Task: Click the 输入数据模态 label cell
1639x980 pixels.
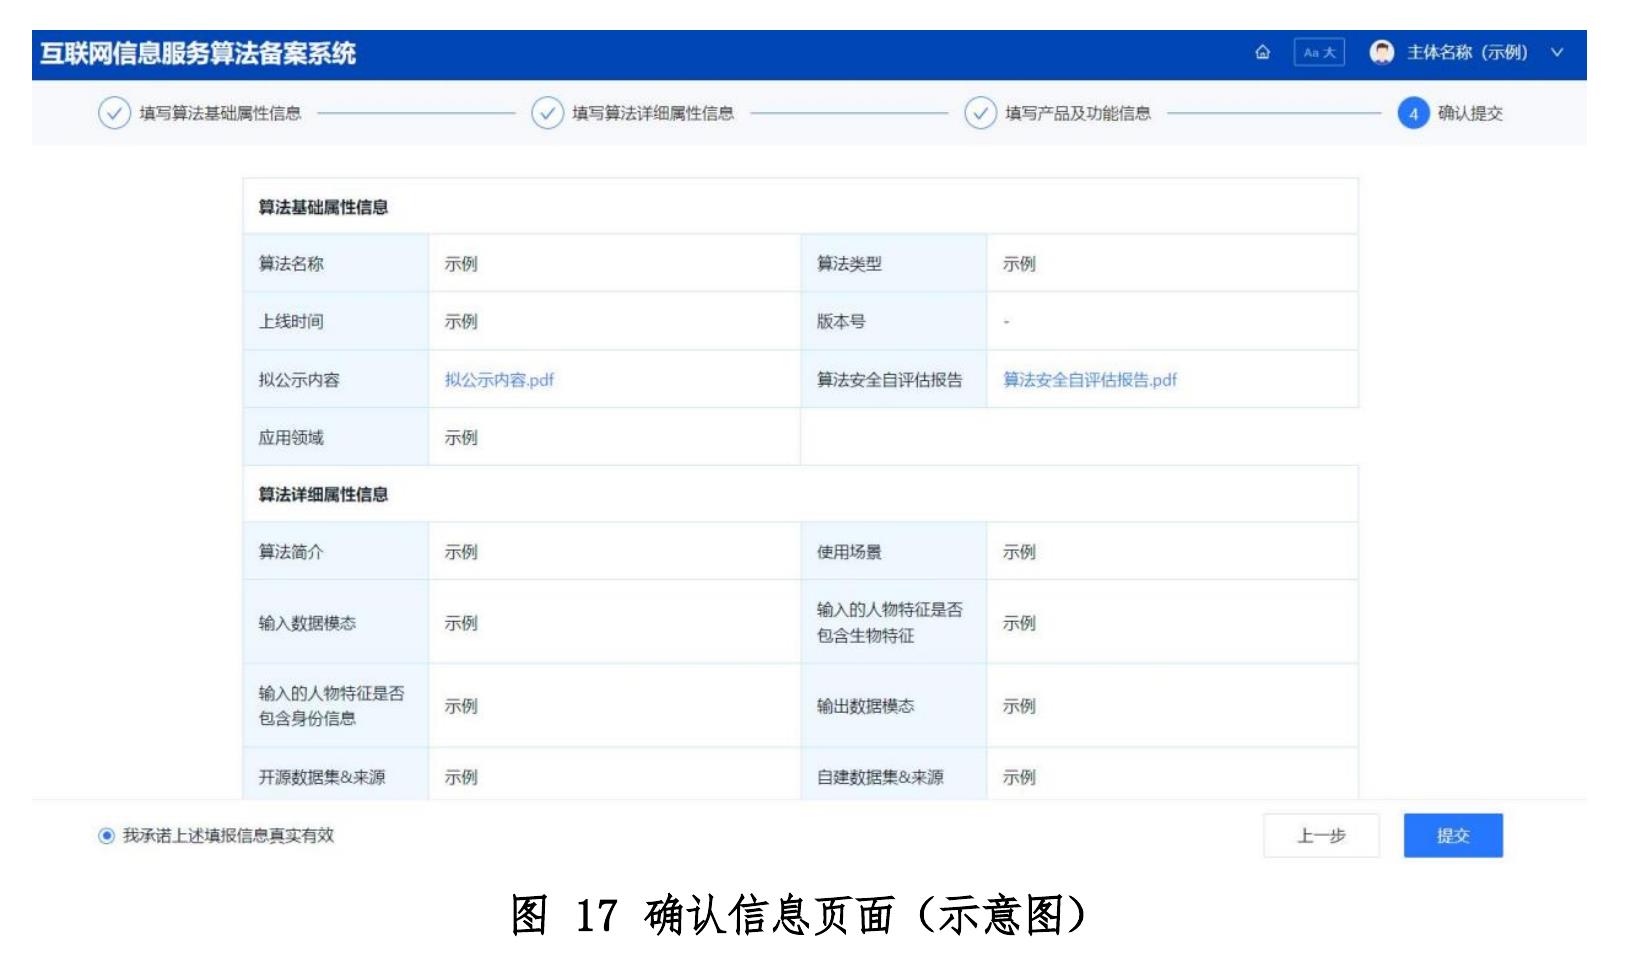Action: [336, 622]
